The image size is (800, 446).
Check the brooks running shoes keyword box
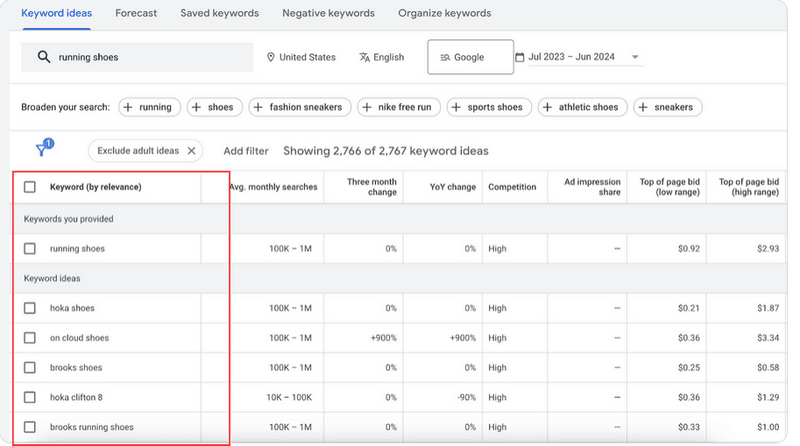[x=30, y=427]
